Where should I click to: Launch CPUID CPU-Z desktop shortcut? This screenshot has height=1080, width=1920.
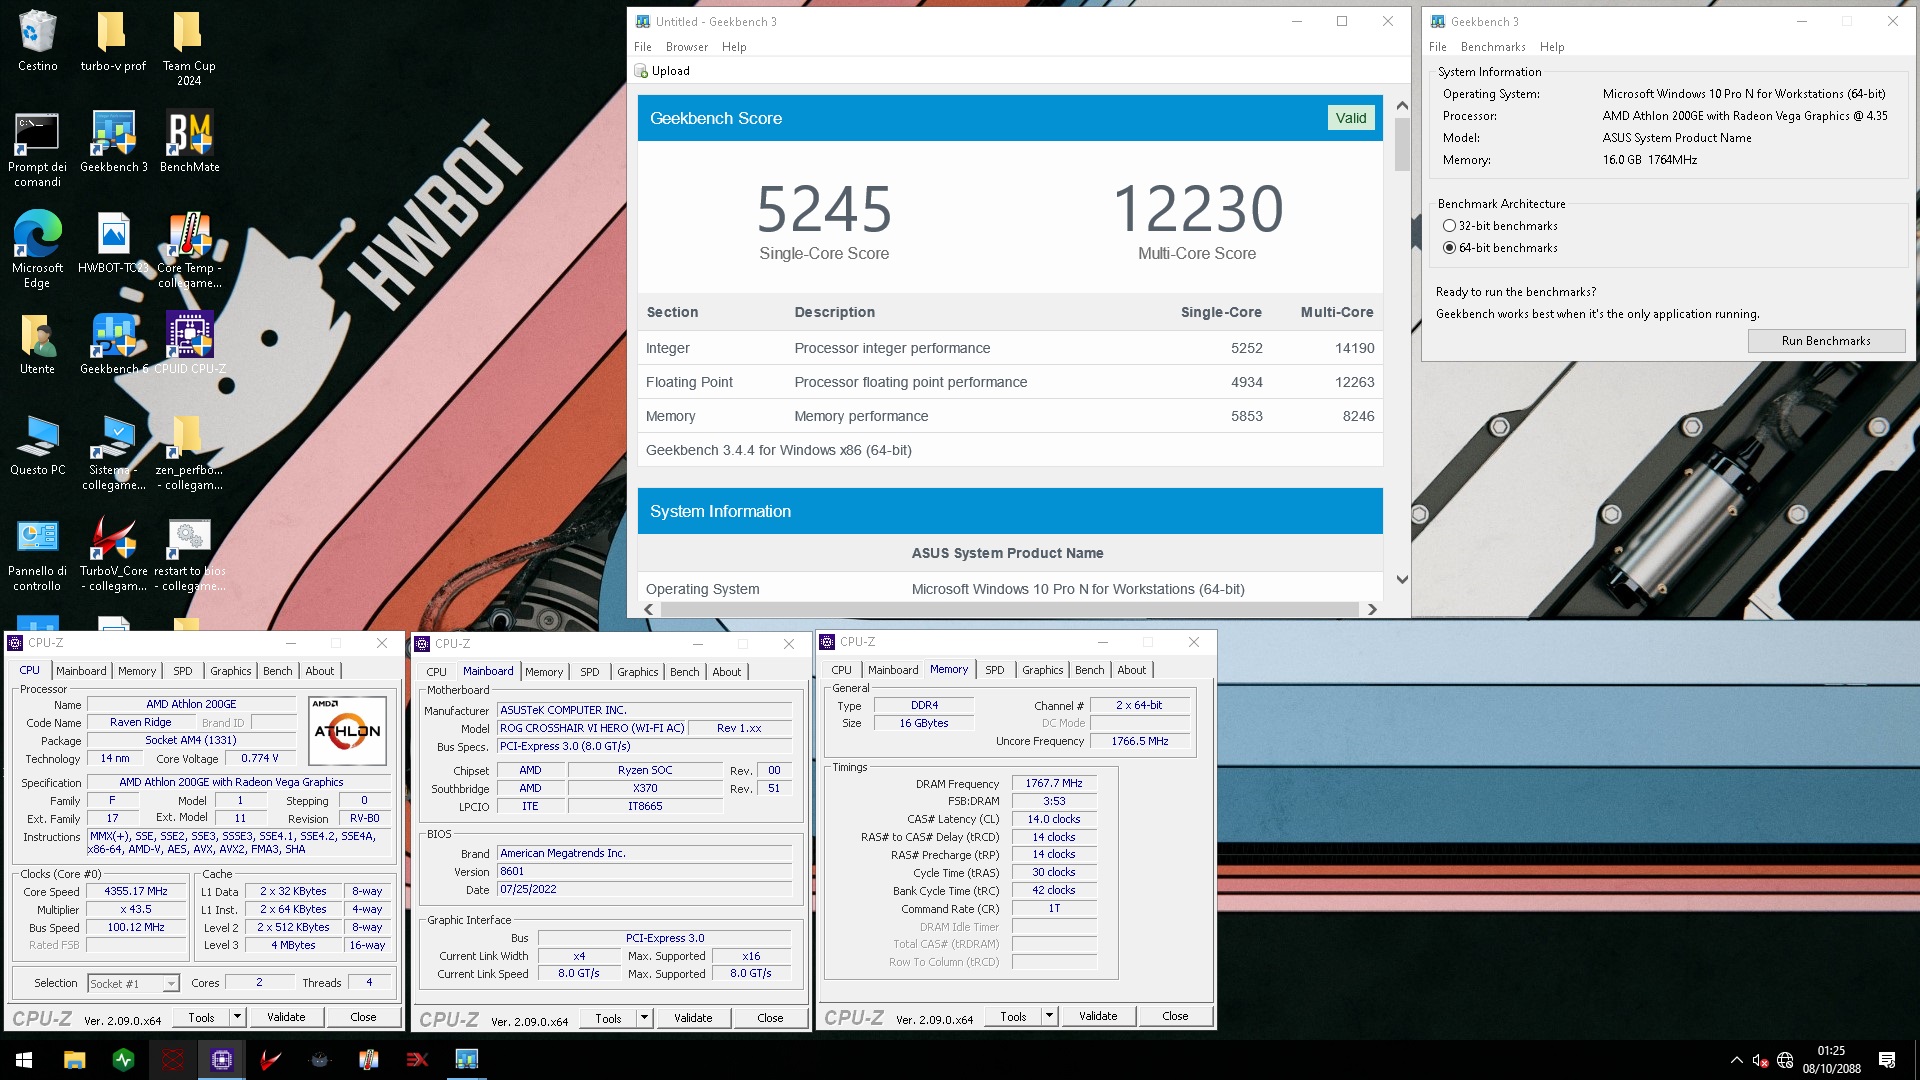189,343
